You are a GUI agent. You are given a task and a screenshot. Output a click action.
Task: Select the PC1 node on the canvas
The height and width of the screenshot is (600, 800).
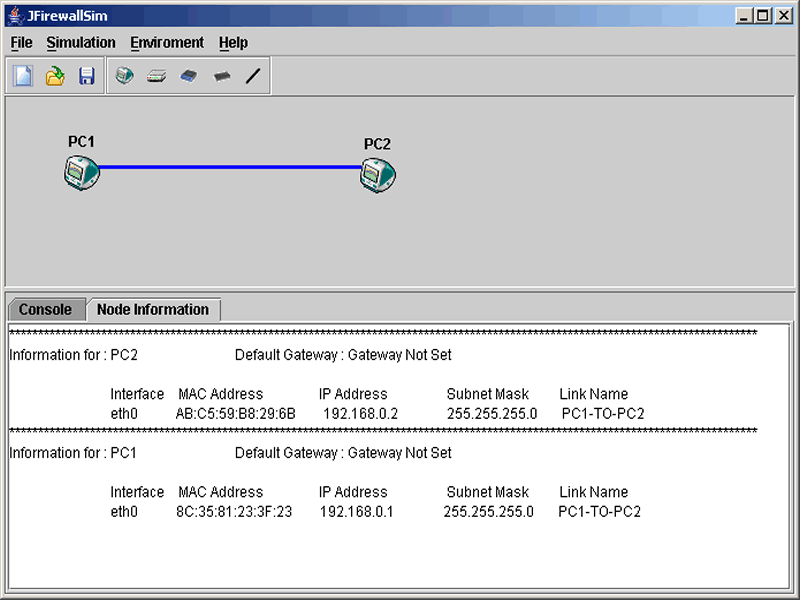click(81, 173)
